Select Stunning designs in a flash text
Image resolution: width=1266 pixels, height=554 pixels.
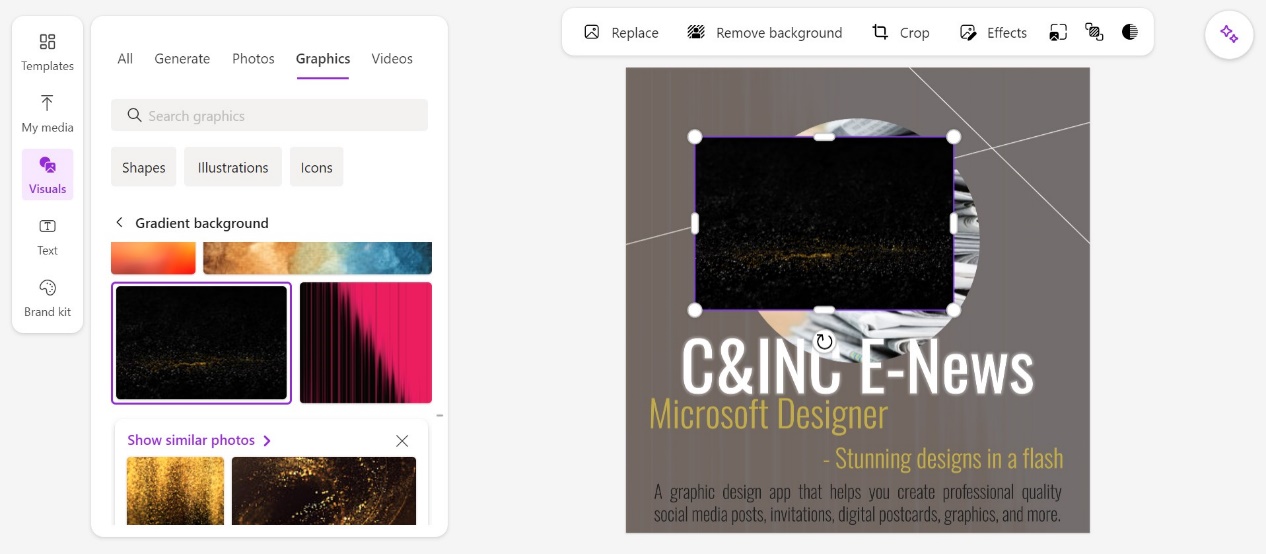coord(943,459)
